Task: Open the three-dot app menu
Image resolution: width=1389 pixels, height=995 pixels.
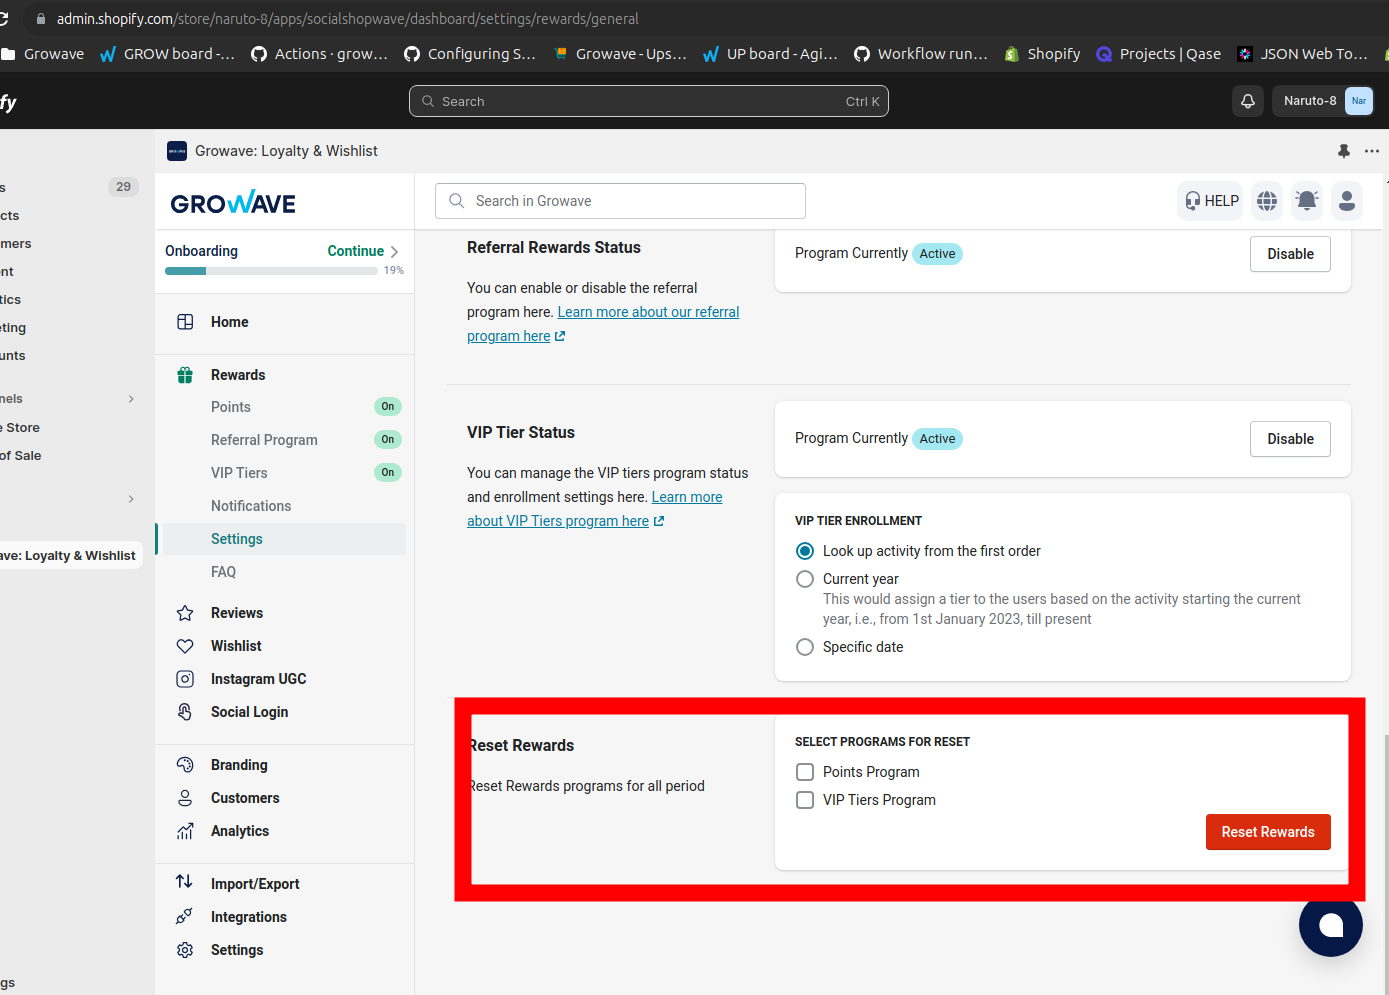Action: [1372, 151]
